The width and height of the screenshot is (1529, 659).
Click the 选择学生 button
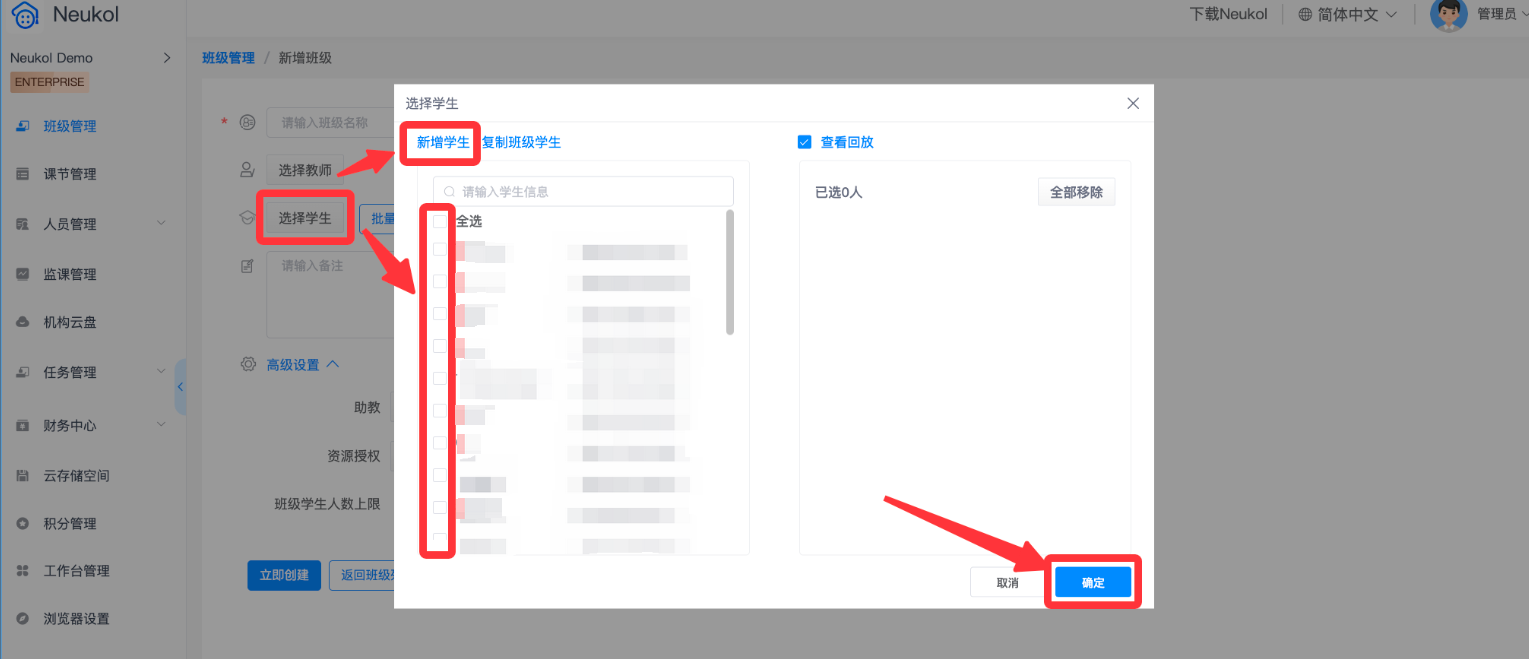coord(305,217)
